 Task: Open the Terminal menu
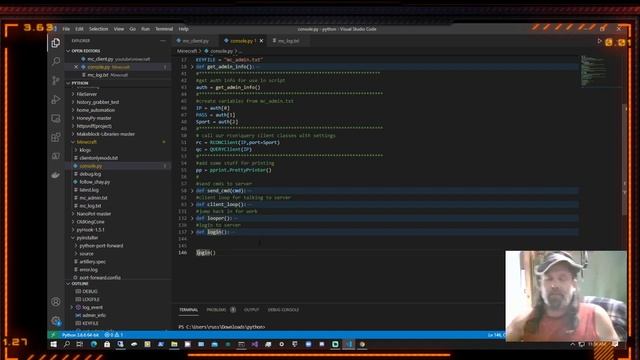(x=164, y=29)
